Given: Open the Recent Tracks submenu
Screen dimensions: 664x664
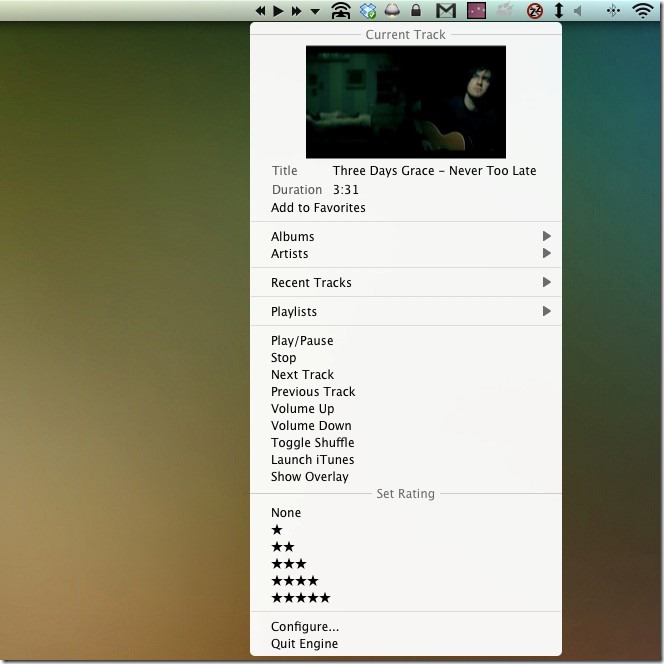Looking at the screenshot, I should click(x=405, y=282).
